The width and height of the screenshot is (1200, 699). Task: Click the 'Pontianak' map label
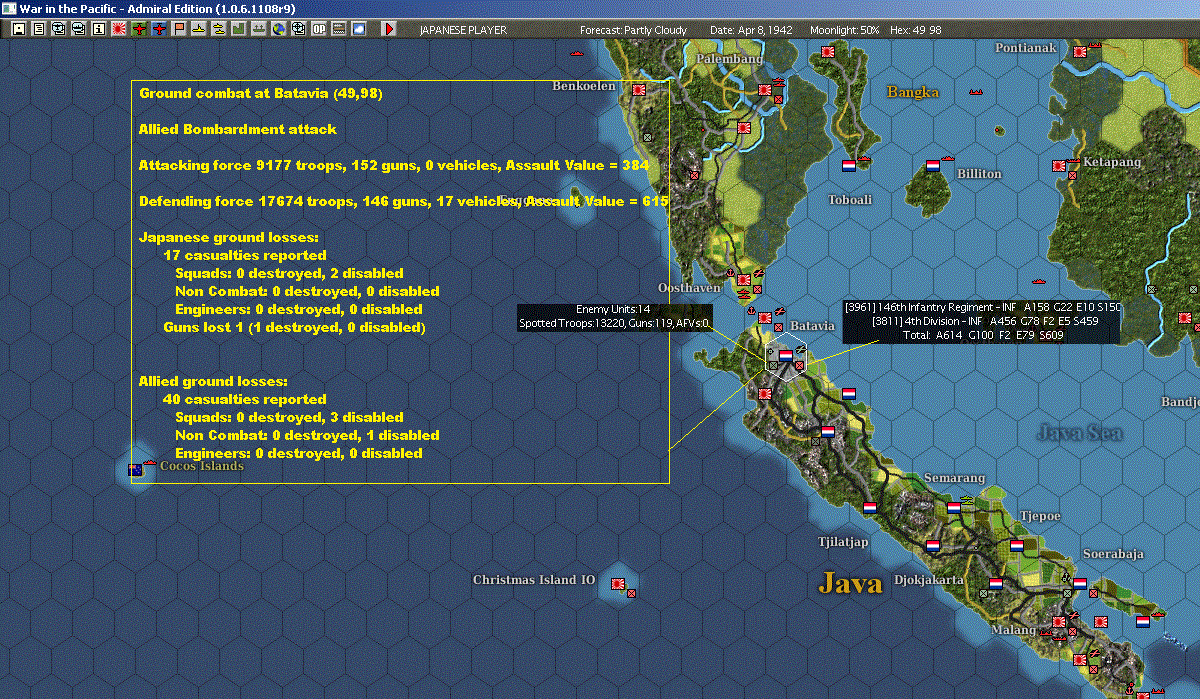1026,48
